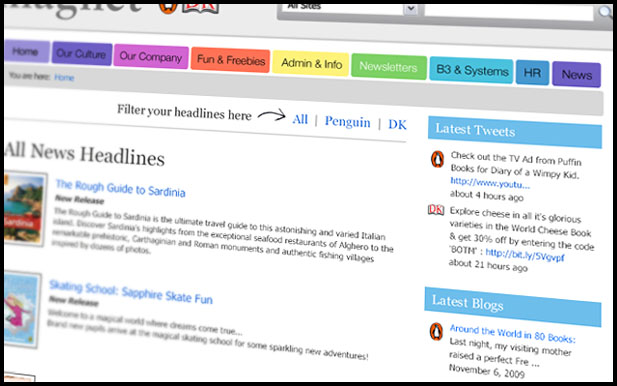Open the Admin & Info tab
This screenshot has width=617, height=386.
click(311, 63)
